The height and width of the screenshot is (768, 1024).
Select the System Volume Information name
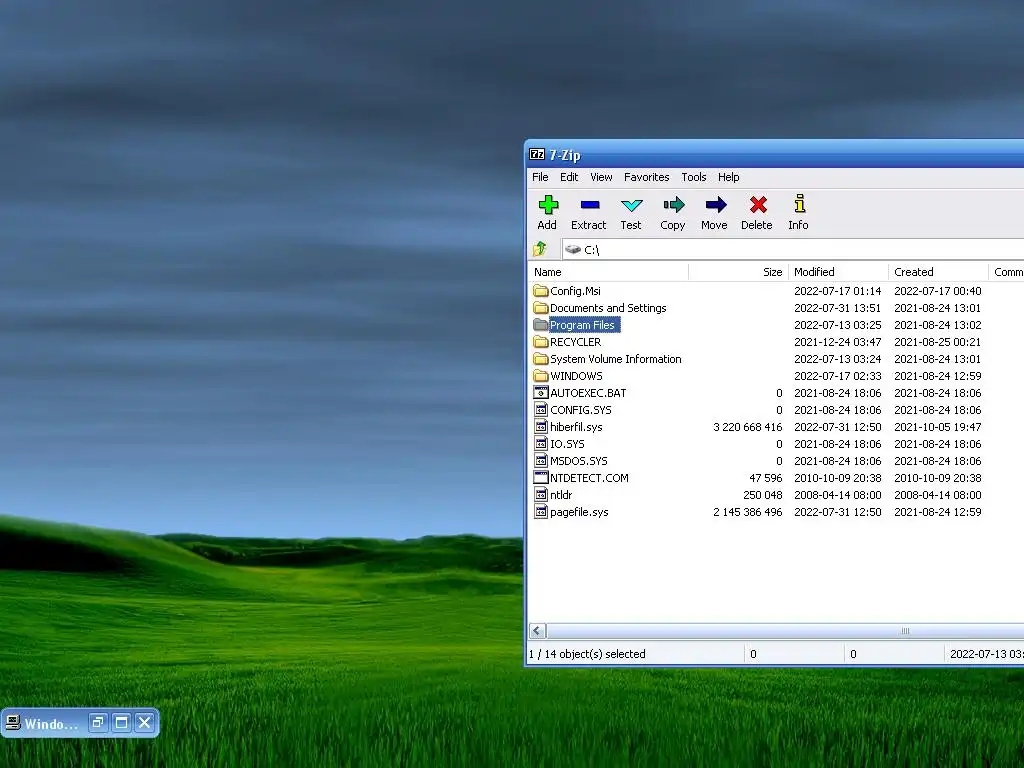click(x=615, y=359)
